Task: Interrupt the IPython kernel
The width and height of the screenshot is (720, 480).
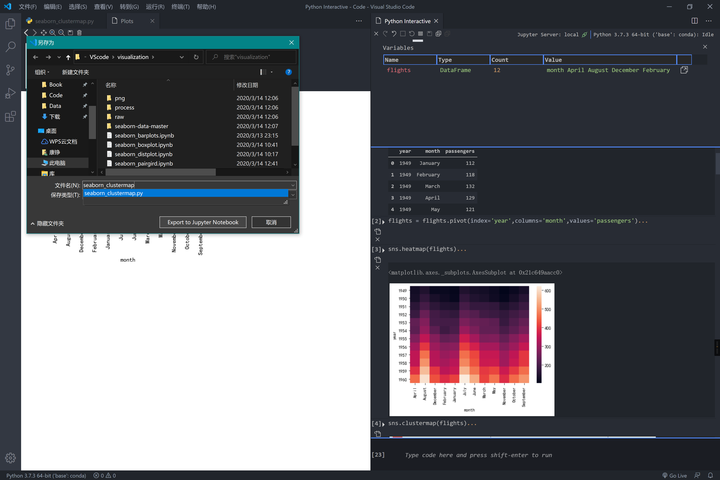Action: point(403,34)
